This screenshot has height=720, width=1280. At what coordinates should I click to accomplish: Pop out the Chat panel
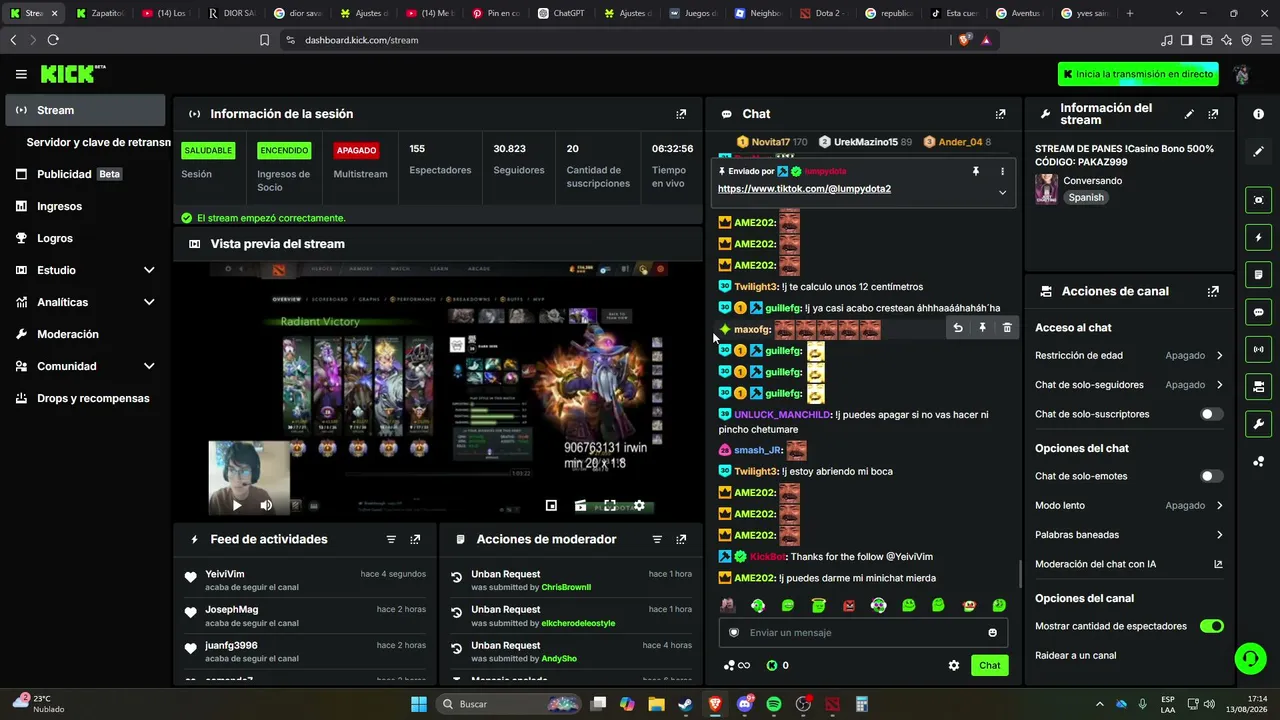[1000, 114]
